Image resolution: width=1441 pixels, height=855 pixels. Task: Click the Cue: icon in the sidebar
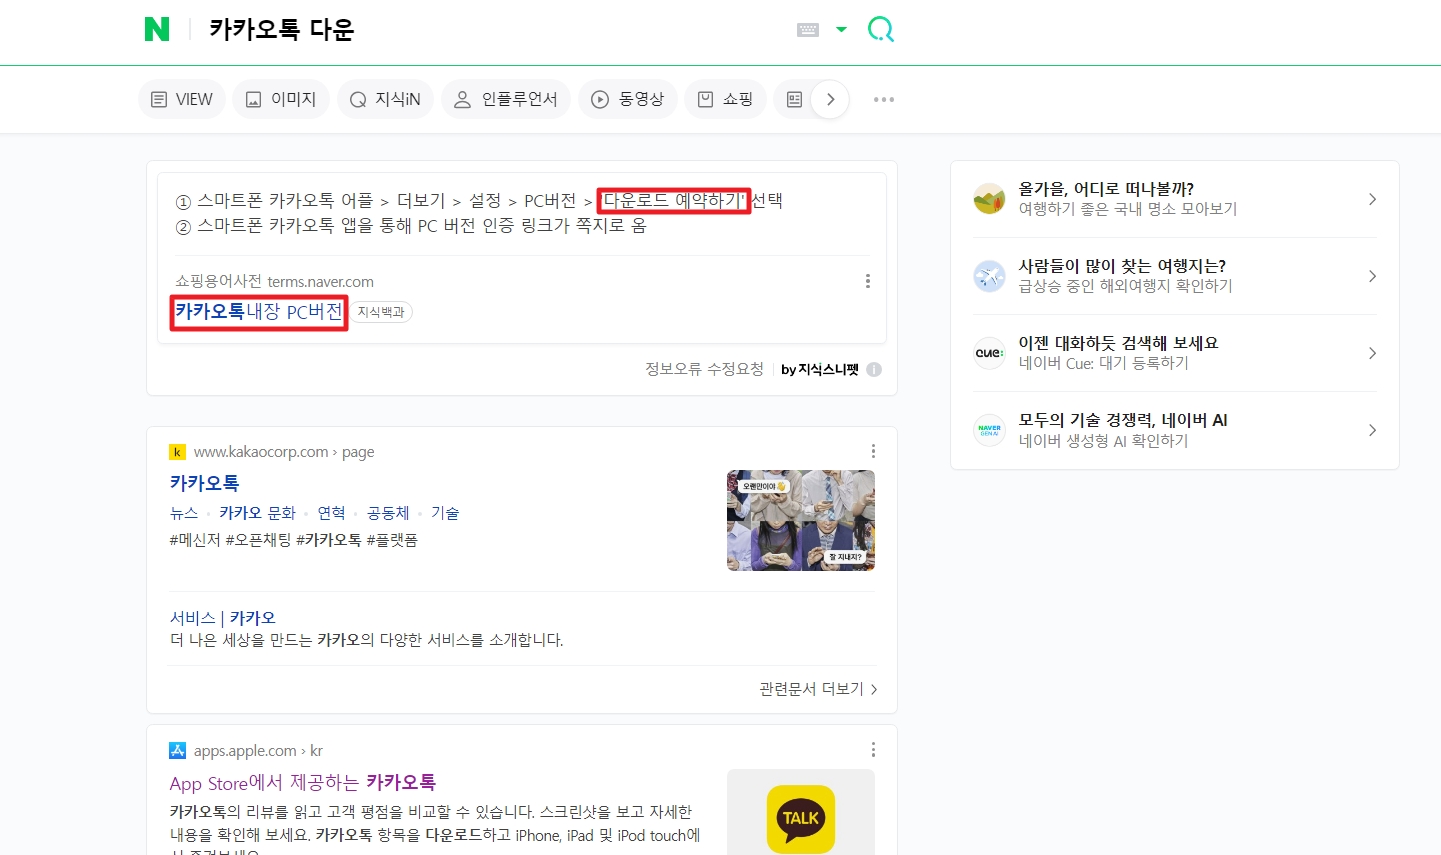[x=989, y=353]
